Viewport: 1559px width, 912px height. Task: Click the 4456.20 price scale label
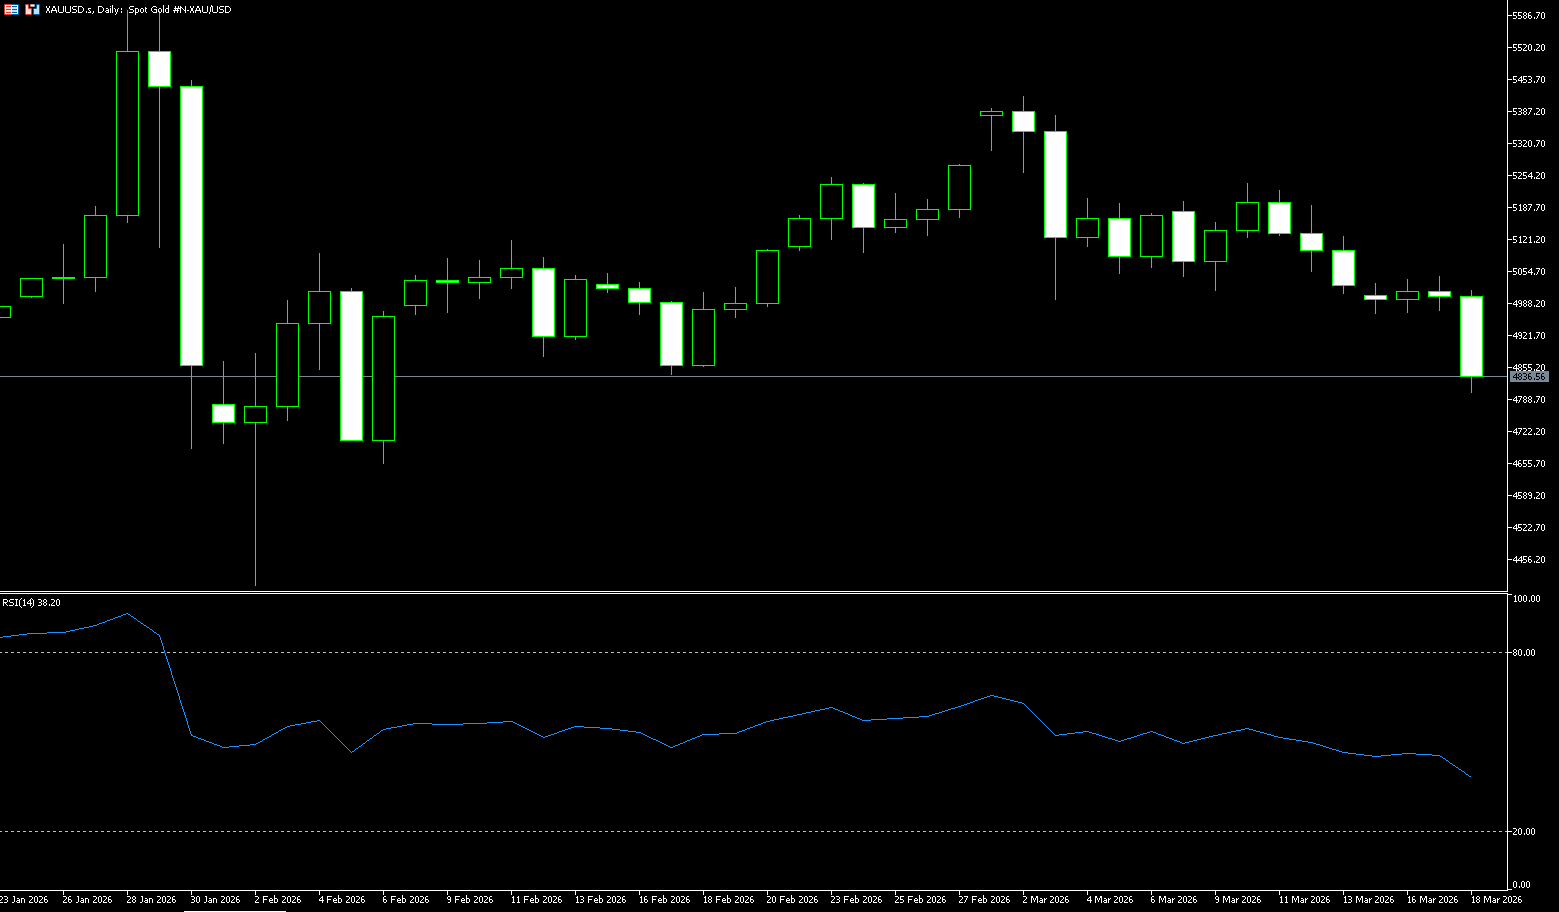(x=1529, y=560)
